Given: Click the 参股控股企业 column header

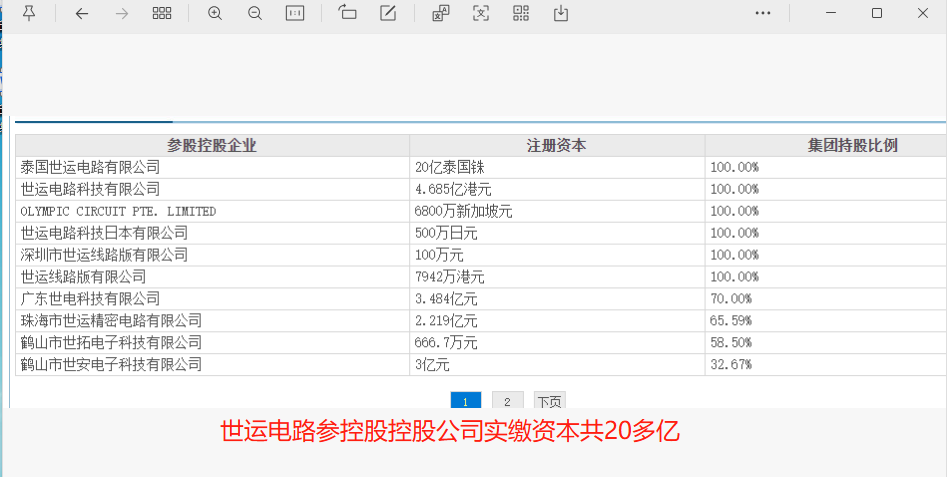Looking at the screenshot, I should [212, 145].
